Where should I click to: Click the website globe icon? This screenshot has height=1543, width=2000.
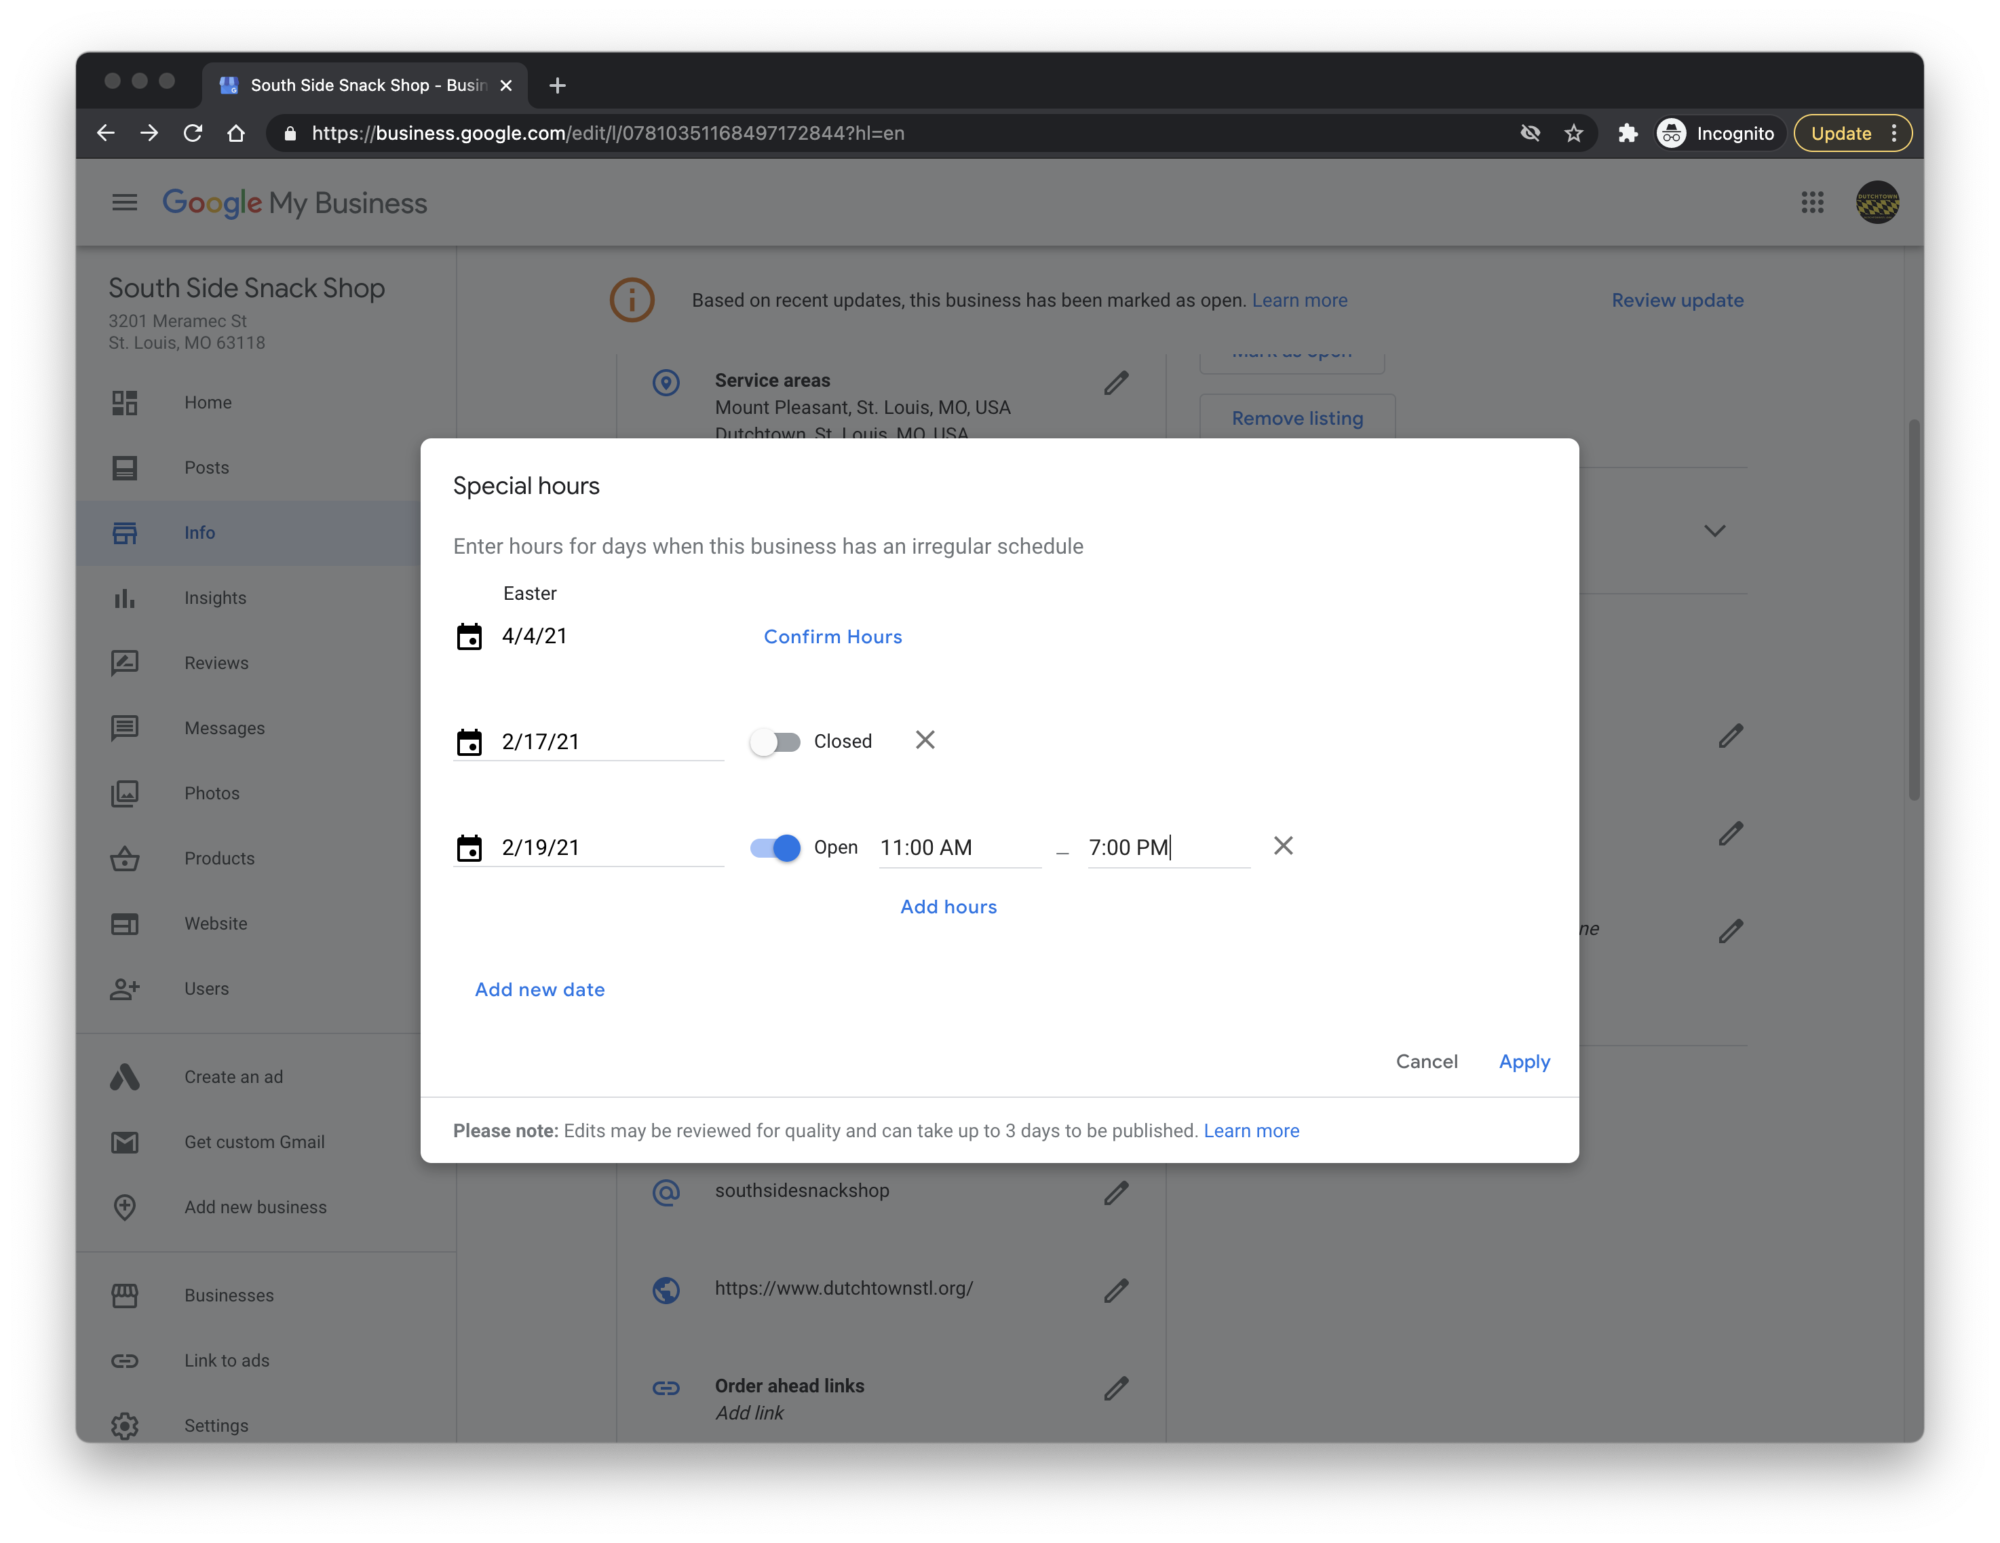tap(666, 1291)
